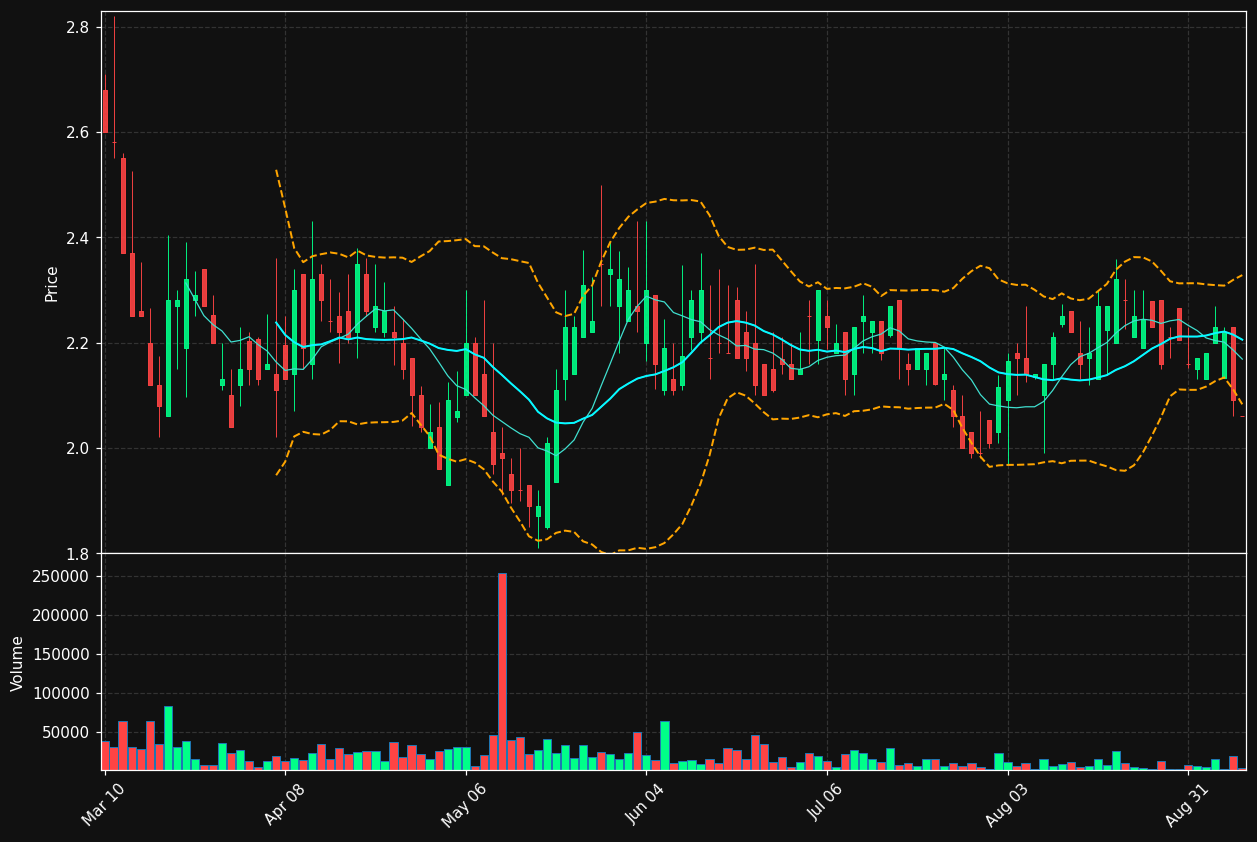The width and height of the screenshot is (1257, 842).
Task: Click the 2.6 price axis label
Action: [x=77, y=132]
